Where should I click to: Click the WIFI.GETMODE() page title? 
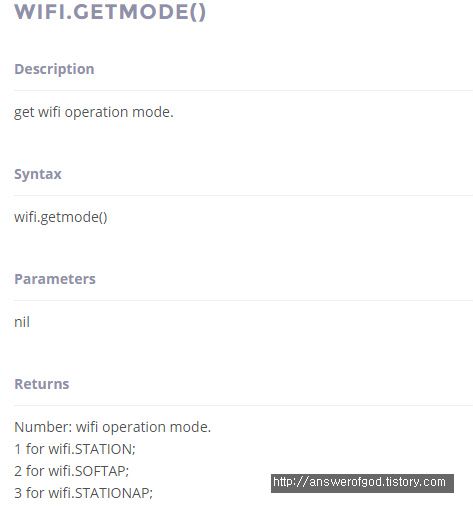point(110,12)
